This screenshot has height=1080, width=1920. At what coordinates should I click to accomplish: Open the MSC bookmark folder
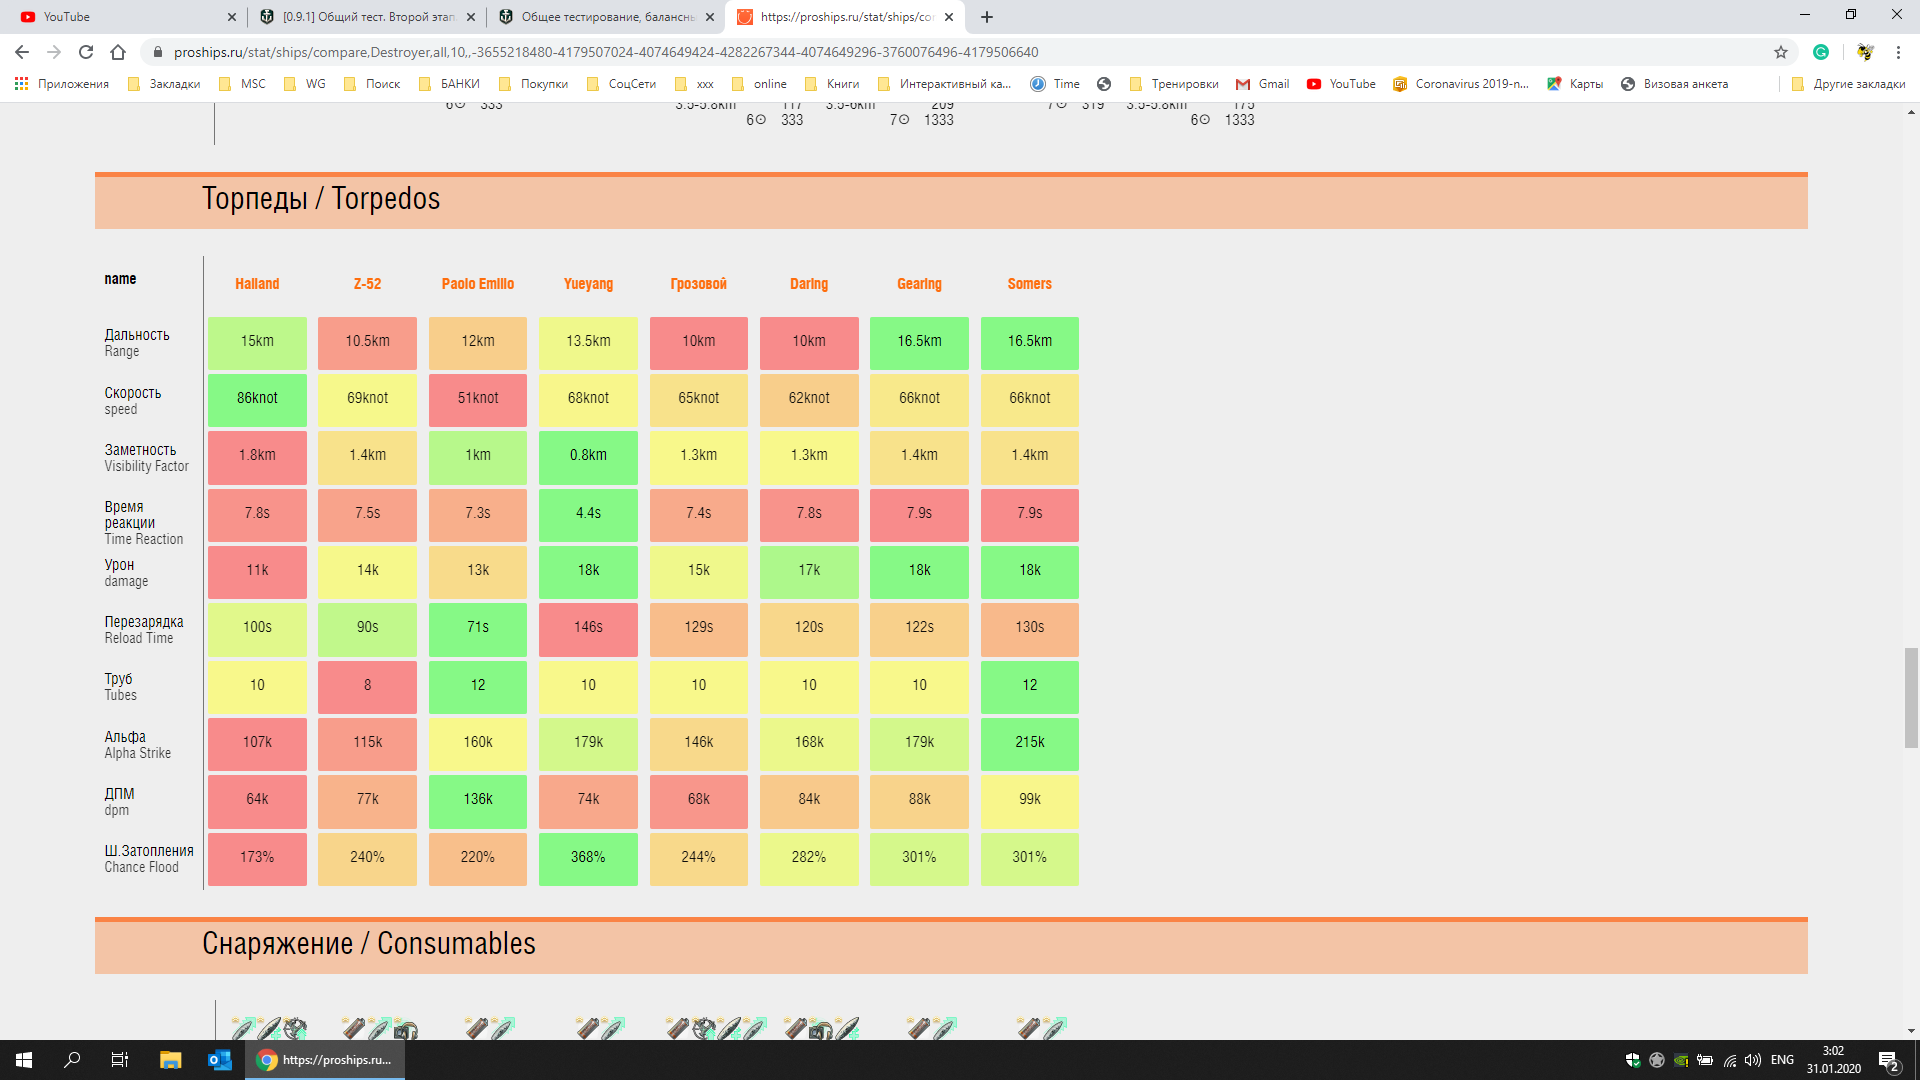(242, 84)
